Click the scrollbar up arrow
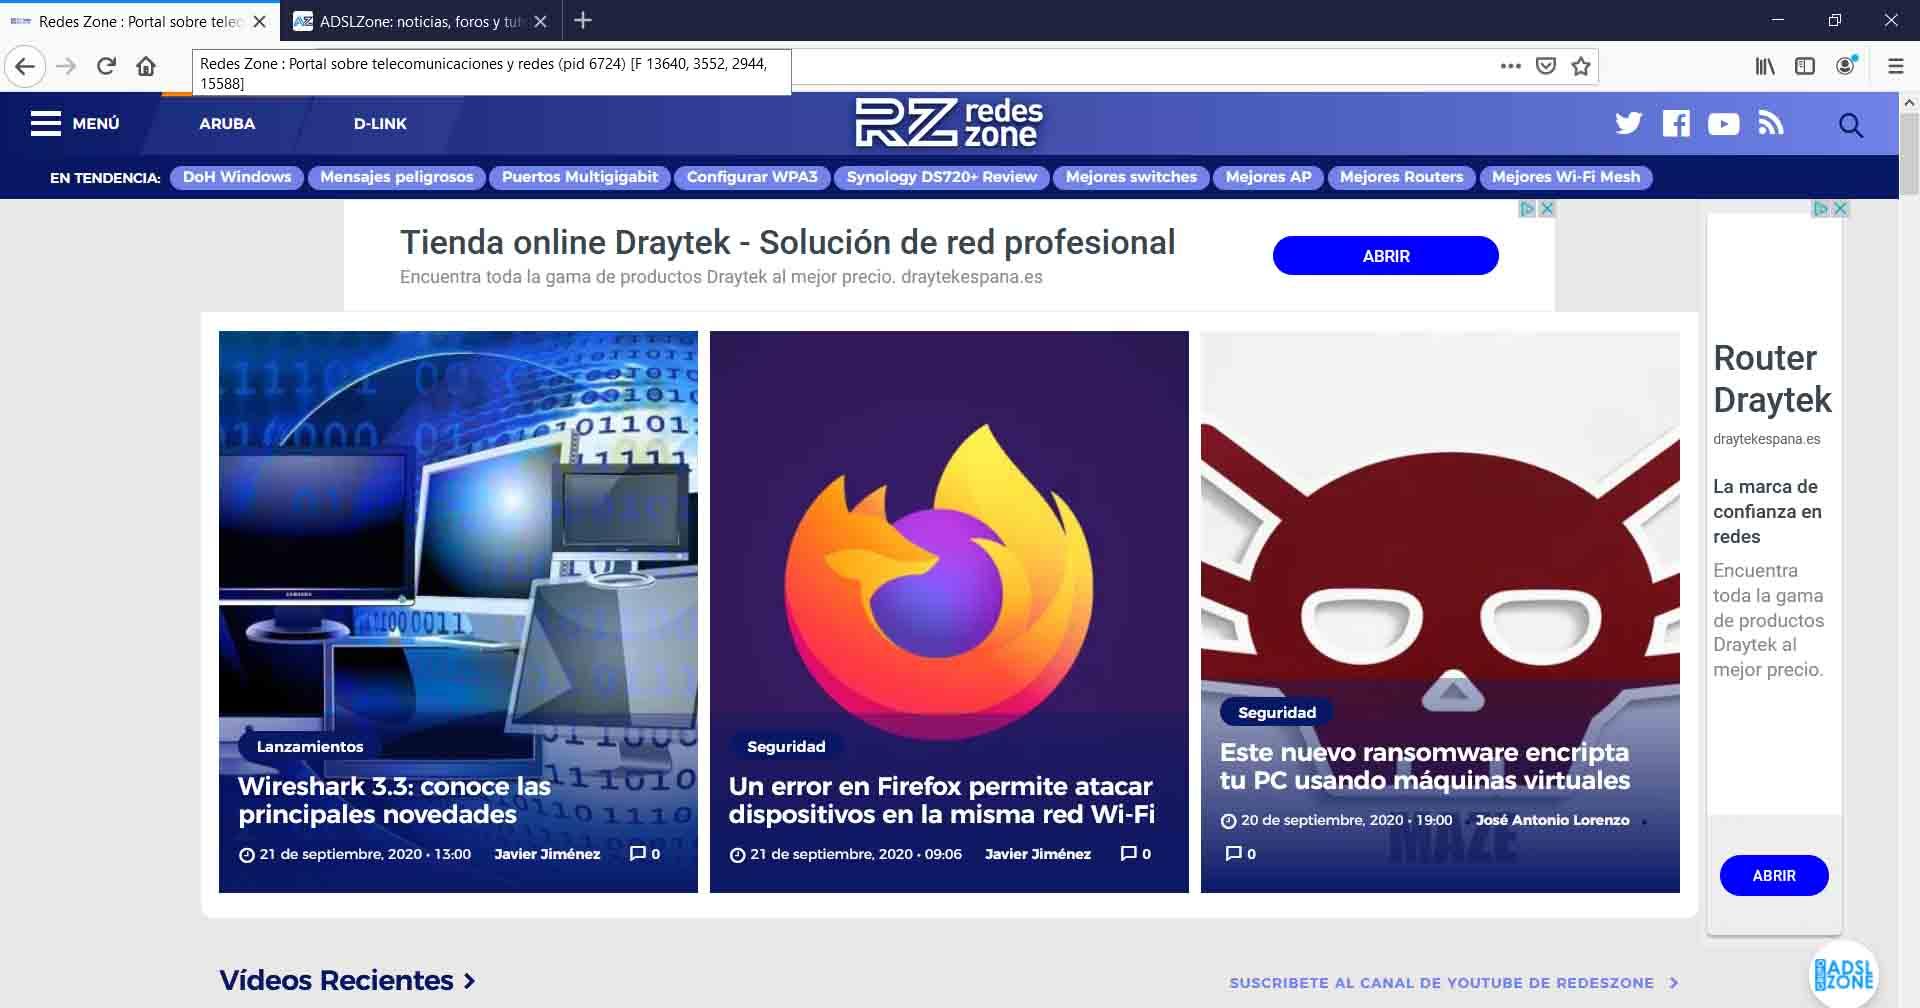The width and height of the screenshot is (1920, 1008). click(1909, 102)
